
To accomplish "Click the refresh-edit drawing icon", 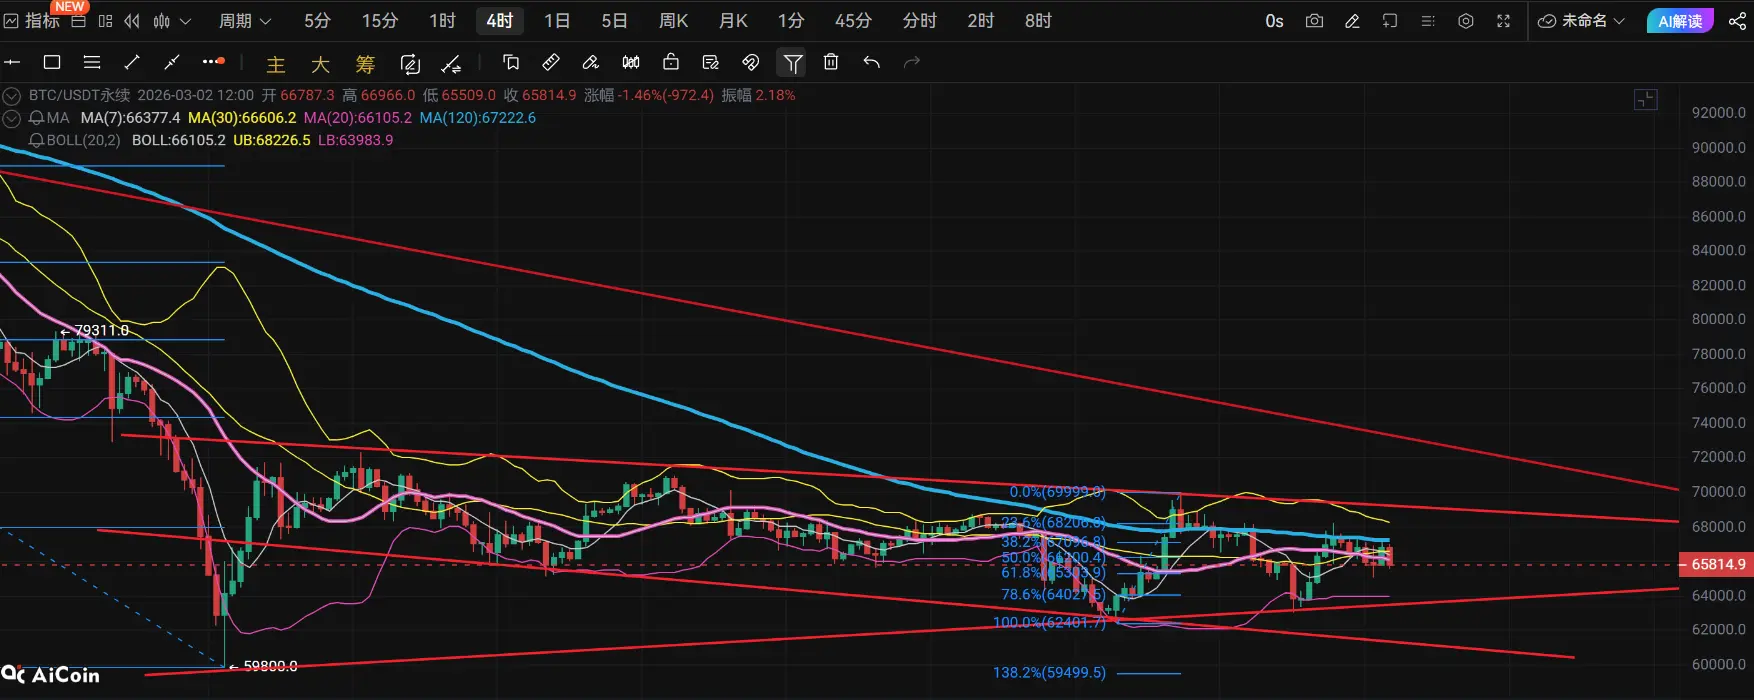I will coord(410,64).
